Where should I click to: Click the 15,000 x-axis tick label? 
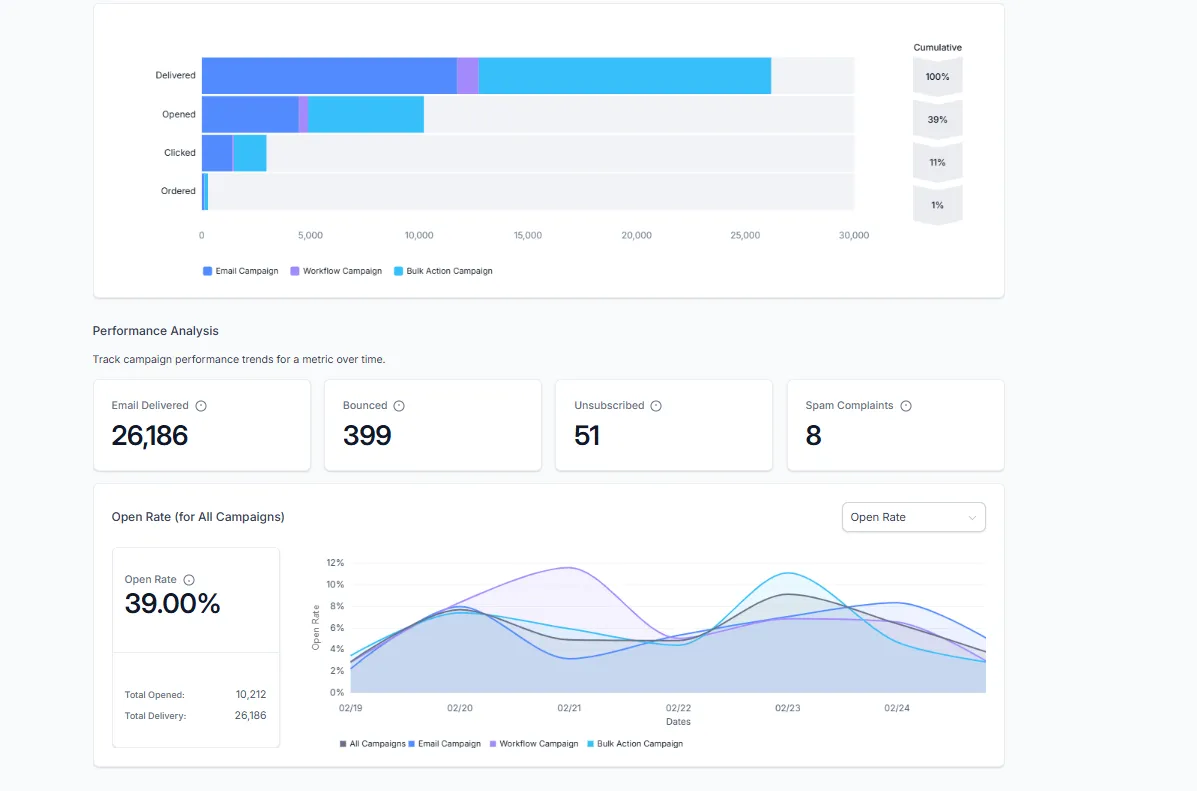[528, 235]
